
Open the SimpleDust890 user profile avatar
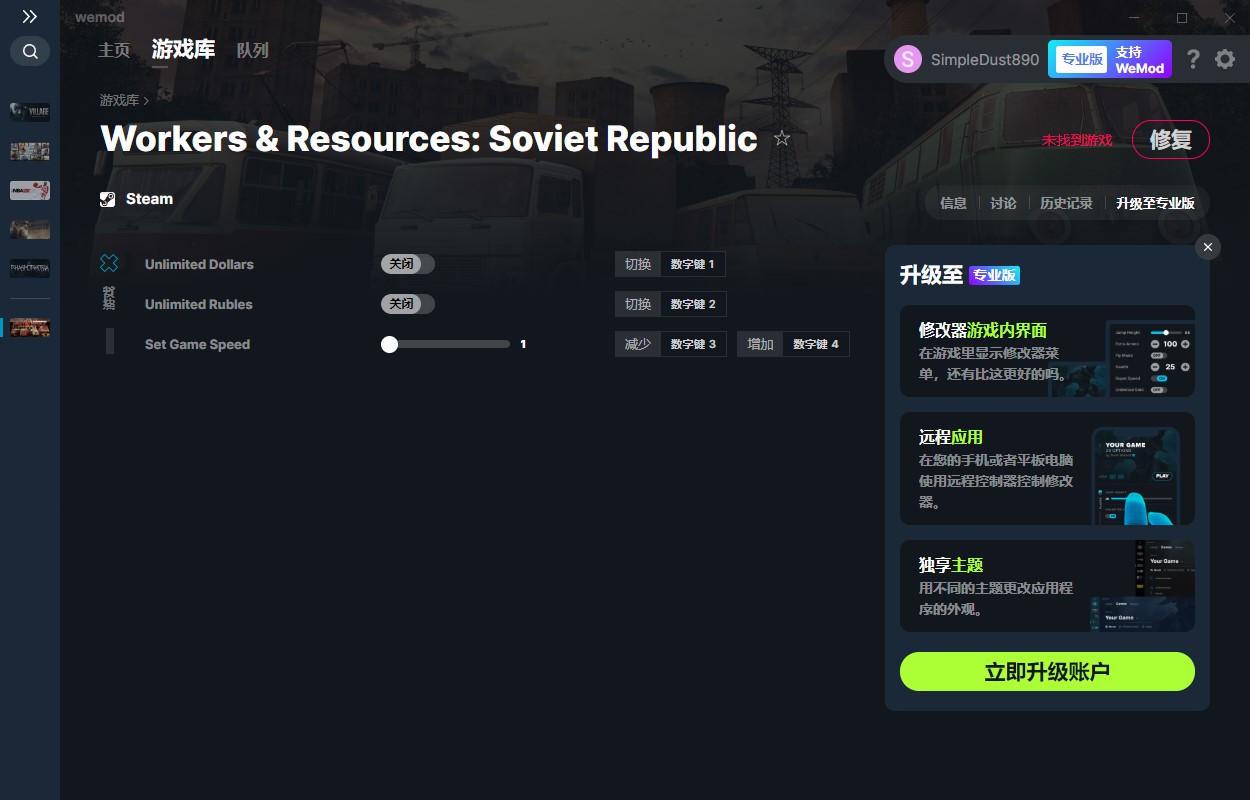908,59
